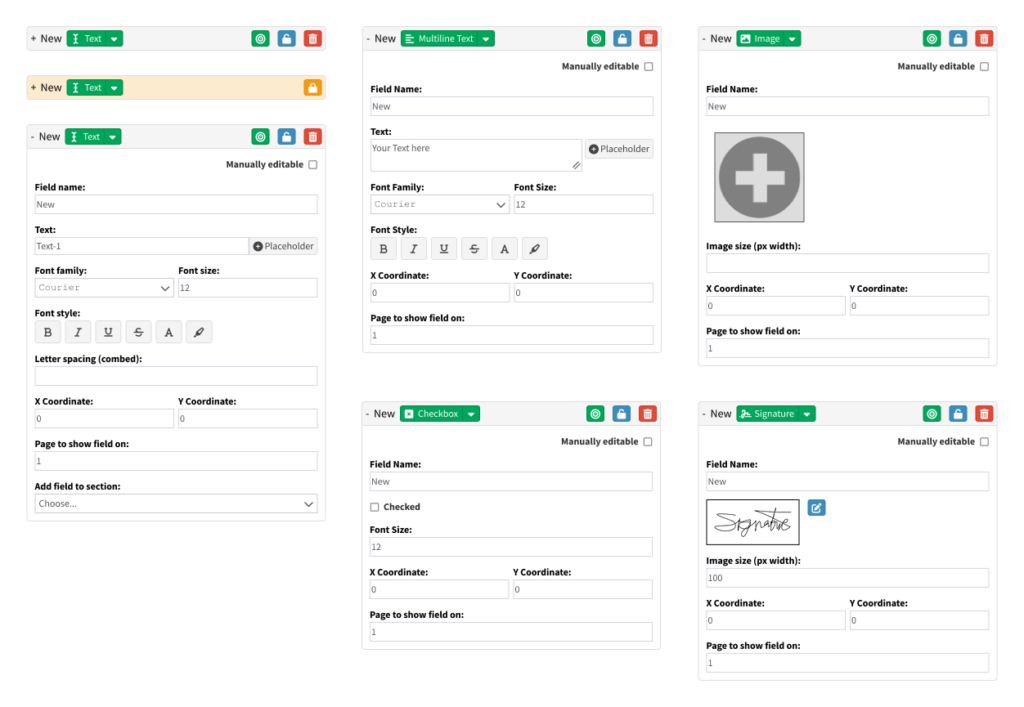1024x707 pixels.
Task: Open the Add field to section Choose dropdown
Action: point(176,504)
